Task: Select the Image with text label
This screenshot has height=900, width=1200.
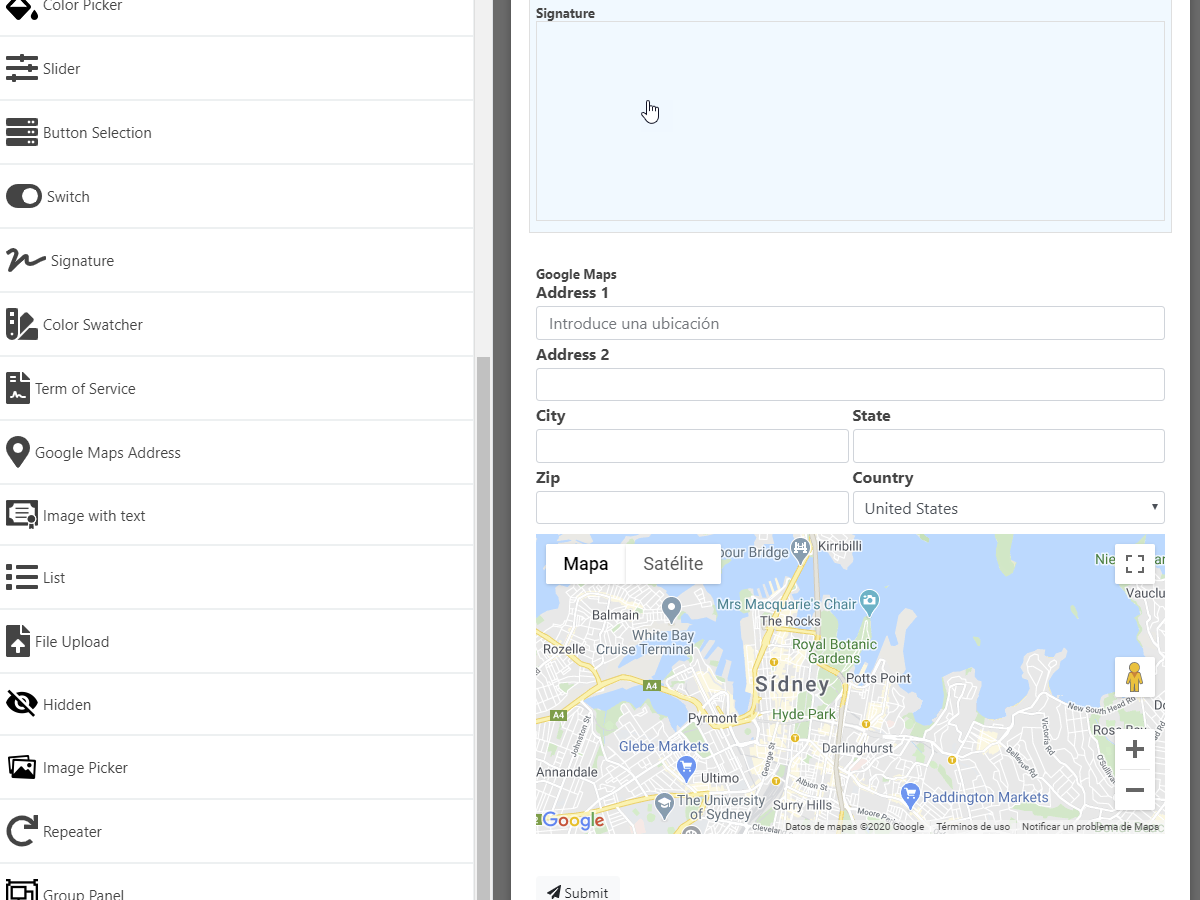Action: (x=94, y=516)
